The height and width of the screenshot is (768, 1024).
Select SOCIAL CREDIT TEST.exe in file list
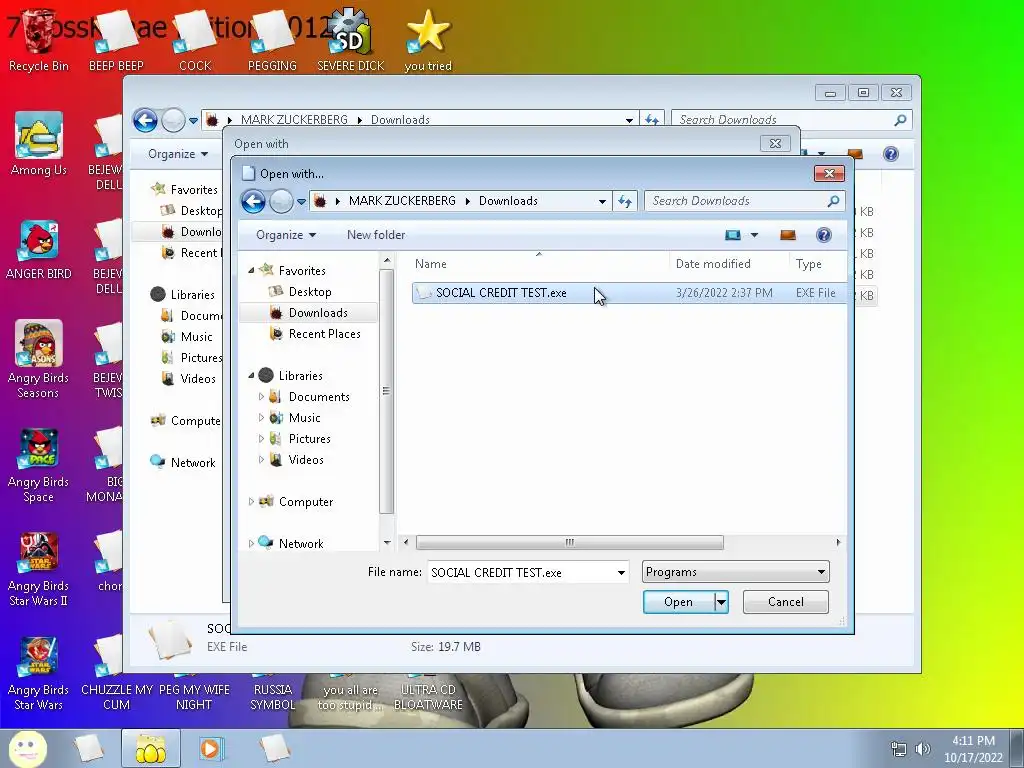pos(629,293)
